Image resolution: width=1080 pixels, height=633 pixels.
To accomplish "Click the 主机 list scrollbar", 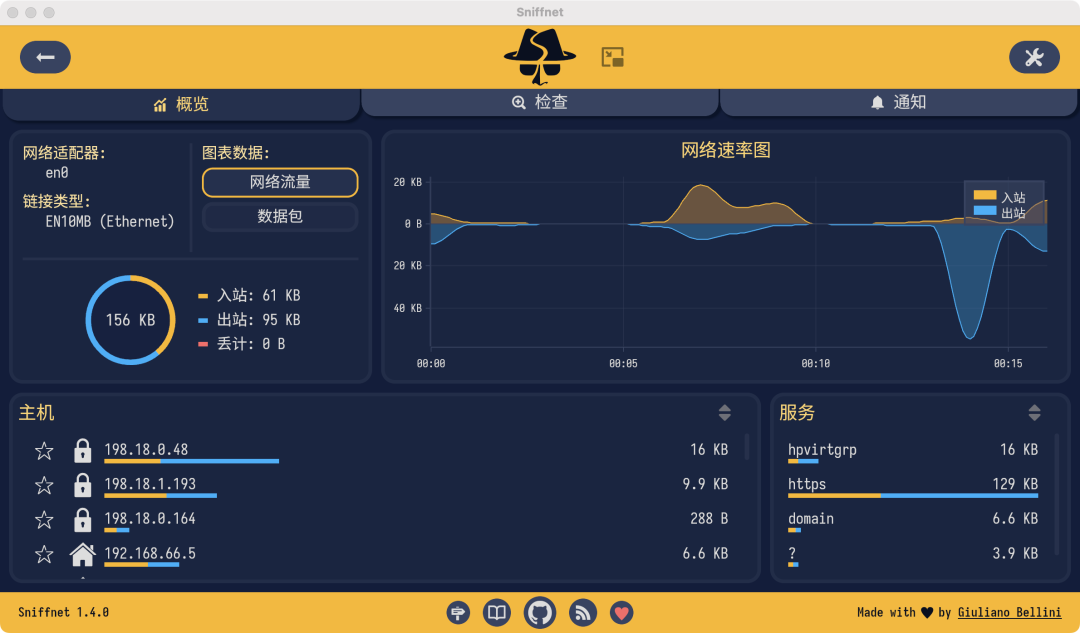I will point(747,446).
